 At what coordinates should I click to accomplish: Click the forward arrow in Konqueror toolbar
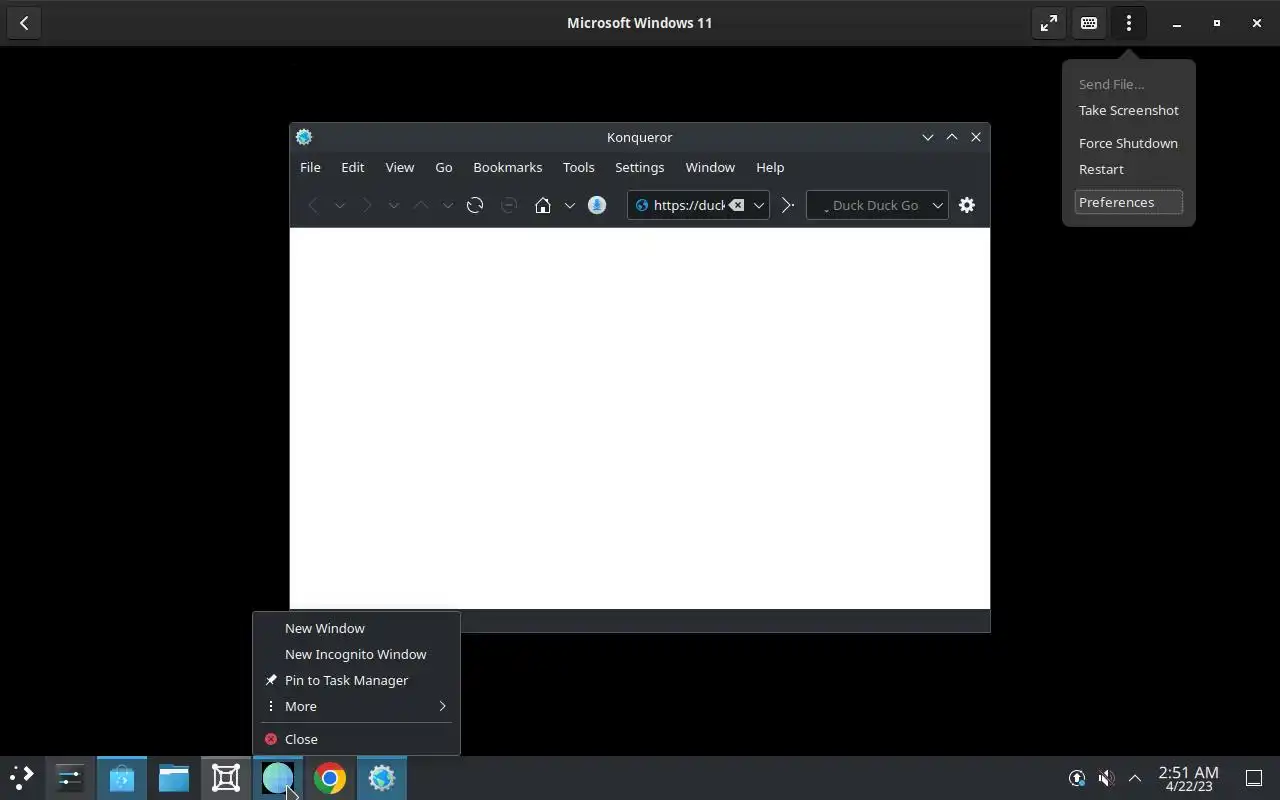click(367, 205)
